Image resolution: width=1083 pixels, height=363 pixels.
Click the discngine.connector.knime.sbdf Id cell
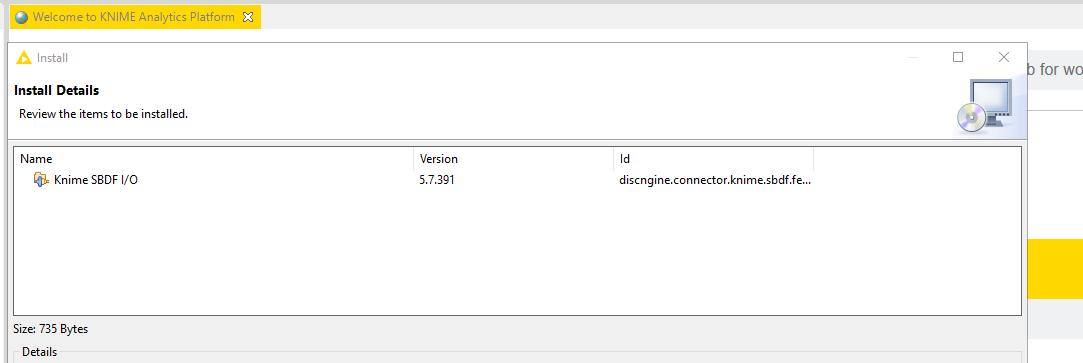point(713,180)
